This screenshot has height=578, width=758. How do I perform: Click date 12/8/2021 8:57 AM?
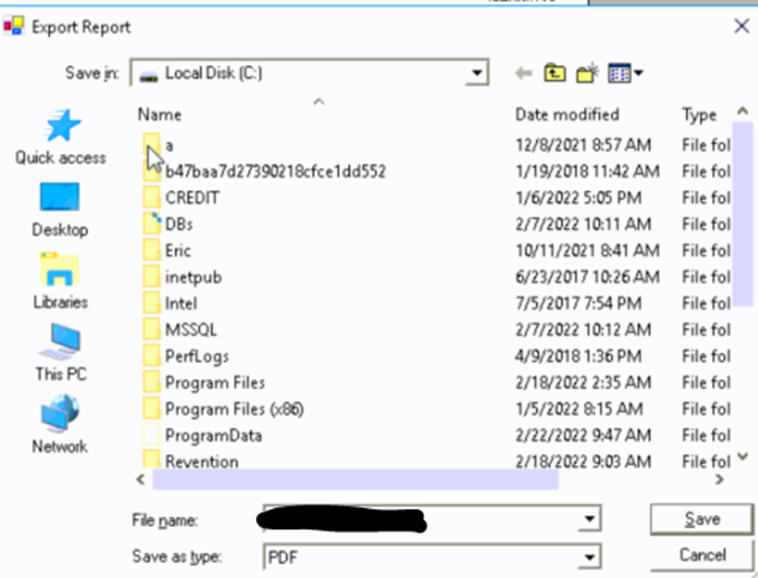coord(583,145)
